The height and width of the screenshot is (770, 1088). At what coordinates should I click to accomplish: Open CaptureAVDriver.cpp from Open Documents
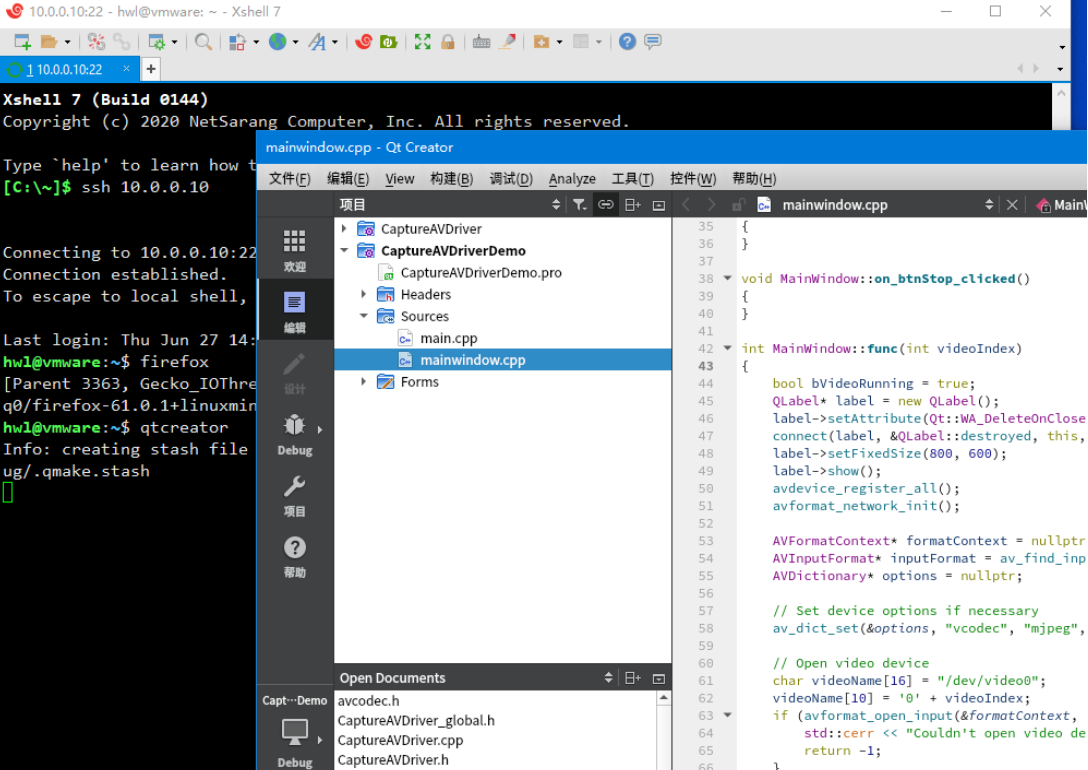(400, 740)
